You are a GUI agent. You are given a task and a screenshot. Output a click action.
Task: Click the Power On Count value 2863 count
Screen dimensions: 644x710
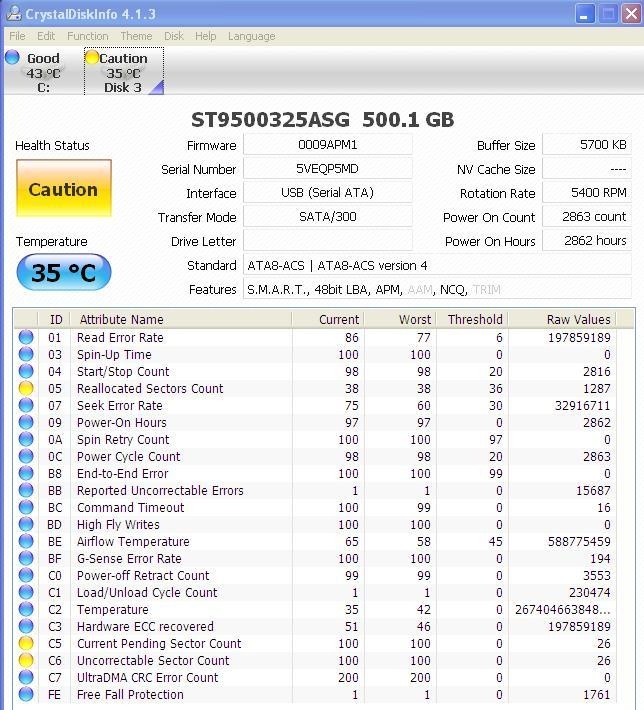point(586,217)
